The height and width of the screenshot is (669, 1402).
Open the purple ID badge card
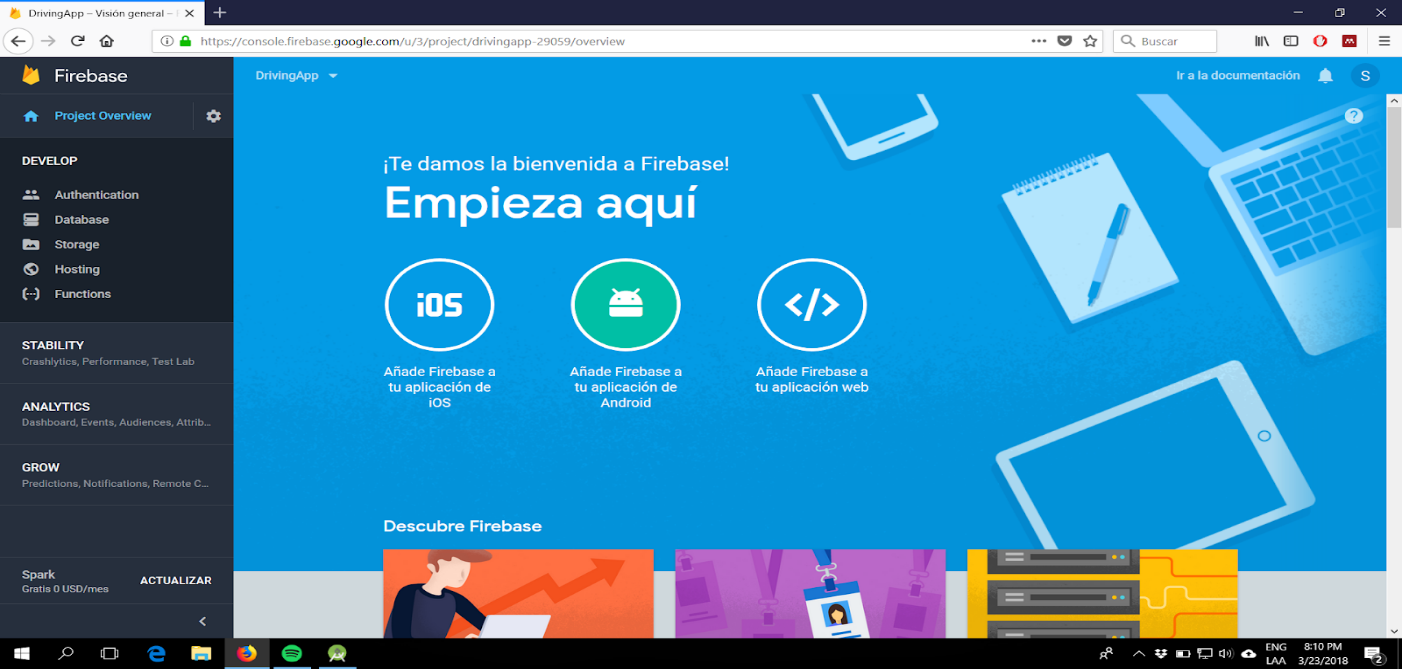coord(810,594)
